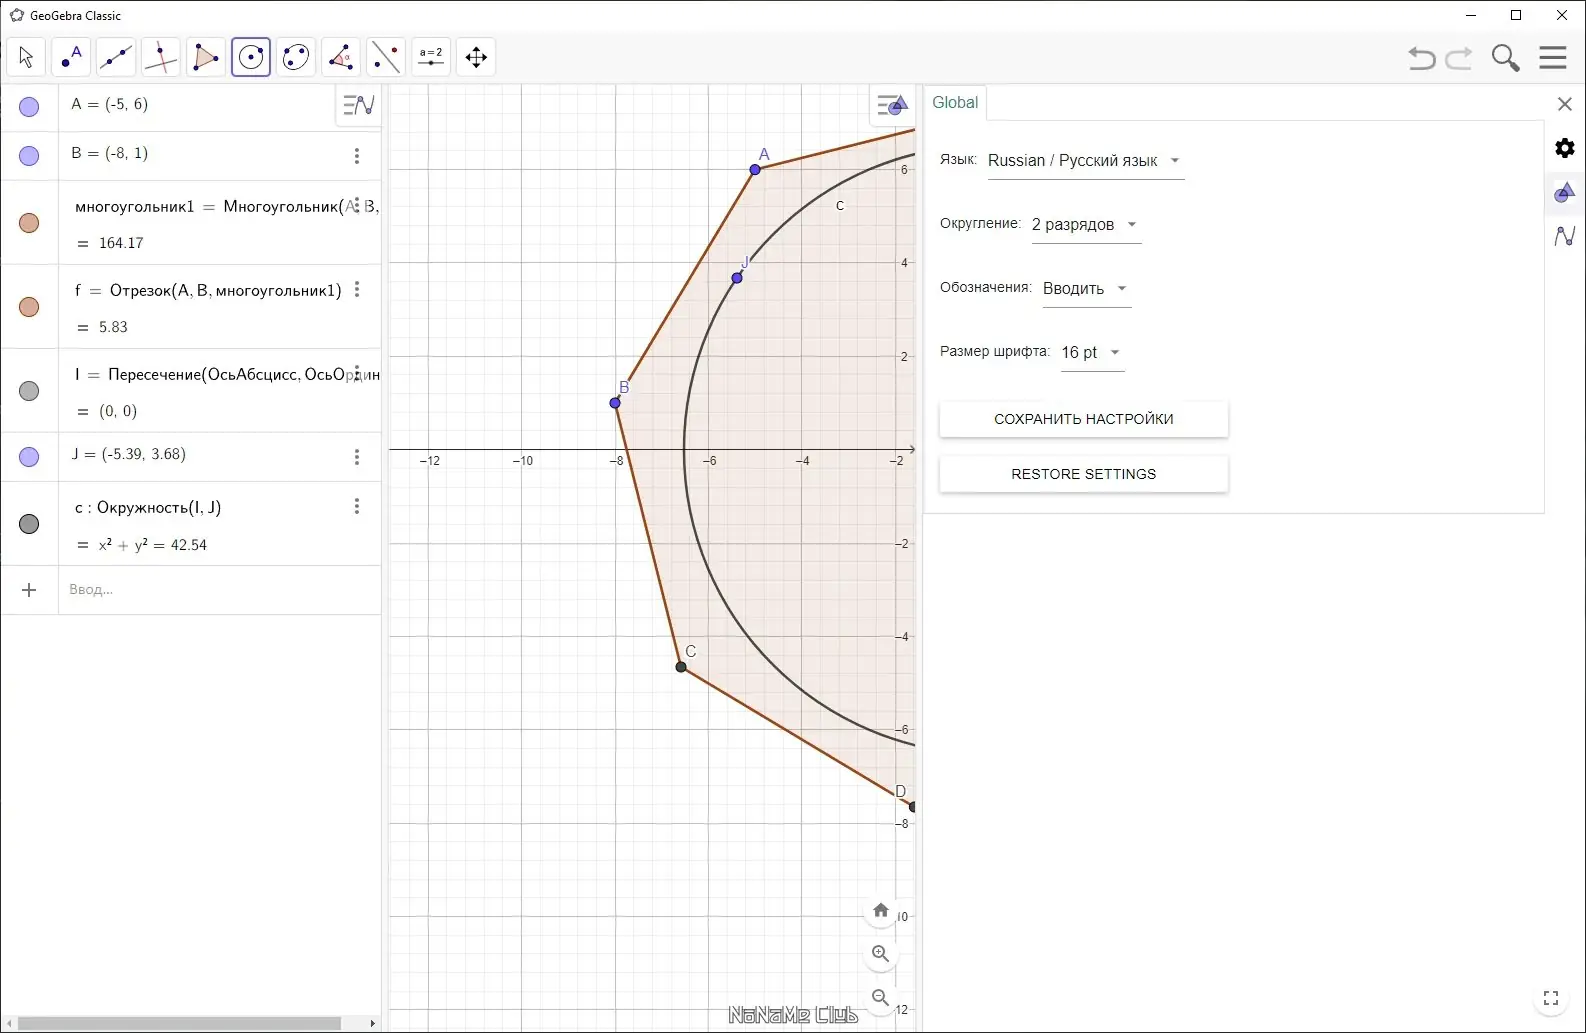Viewport: 1586px width, 1033px height.
Task: Show the intersection point I
Action: pyautogui.click(x=29, y=391)
